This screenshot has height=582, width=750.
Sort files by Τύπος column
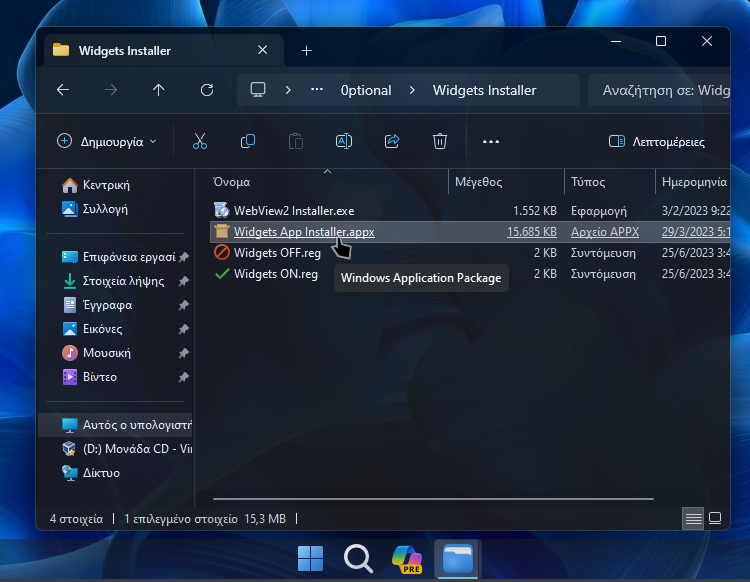coord(588,182)
